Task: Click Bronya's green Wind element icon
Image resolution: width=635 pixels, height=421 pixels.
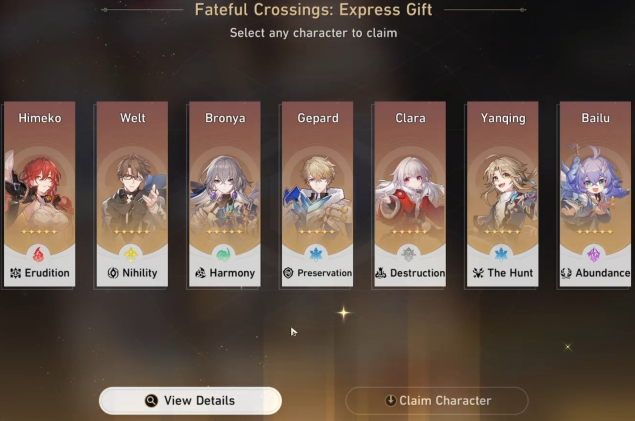Action: pos(223,254)
